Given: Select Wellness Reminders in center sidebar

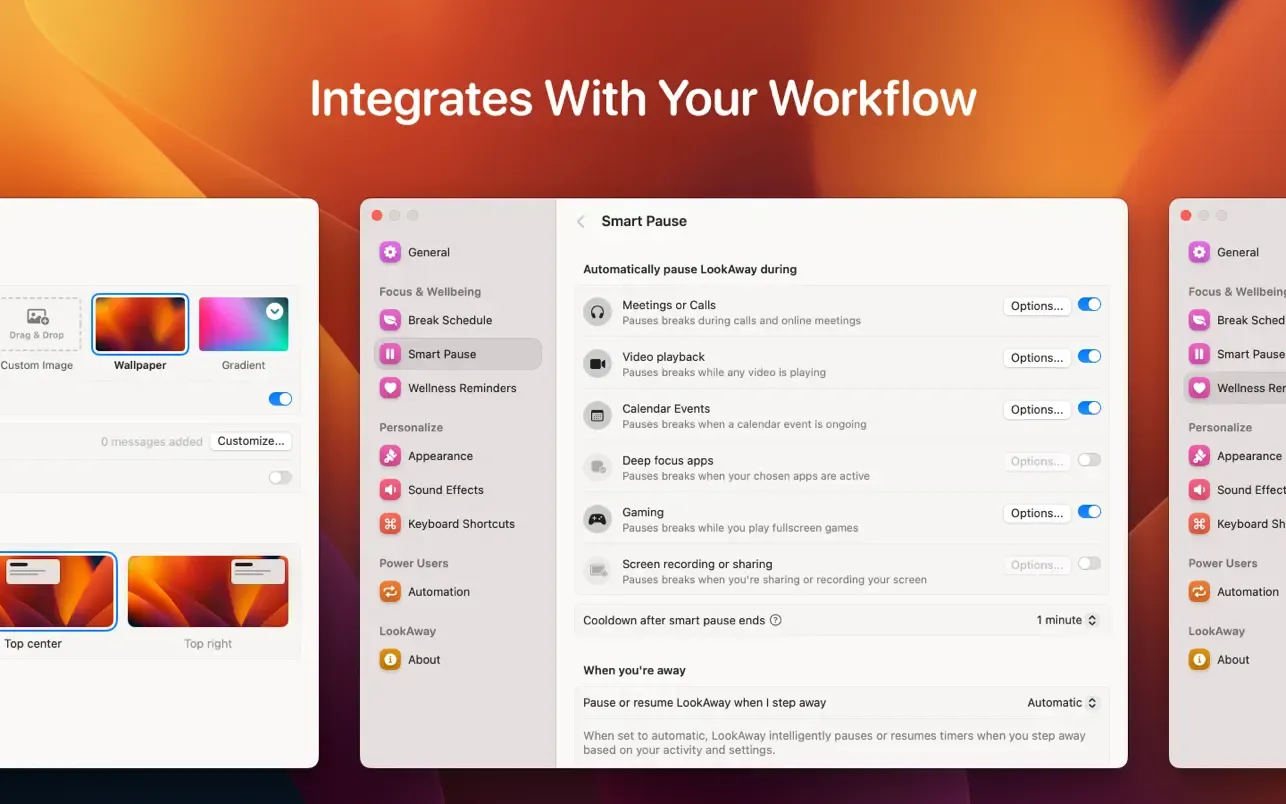Looking at the screenshot, I should (460, 388).
